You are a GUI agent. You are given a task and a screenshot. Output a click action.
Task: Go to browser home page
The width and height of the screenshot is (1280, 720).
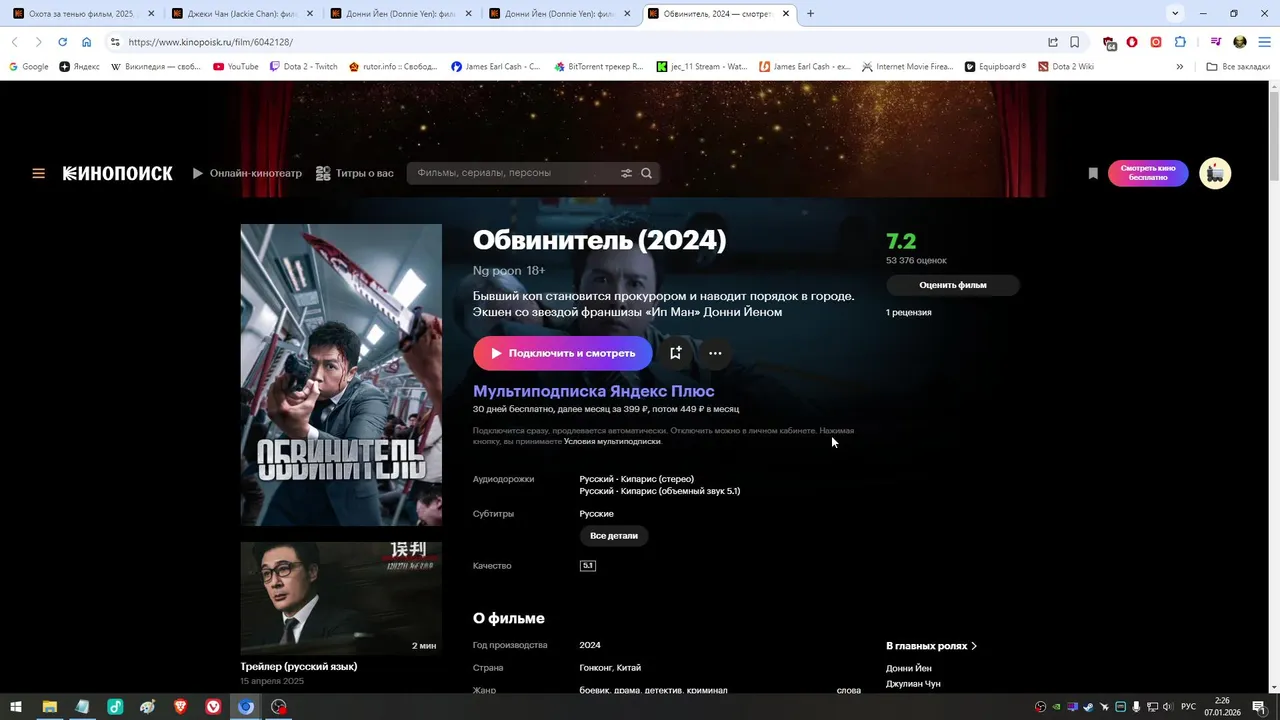(x=87, y=42)
